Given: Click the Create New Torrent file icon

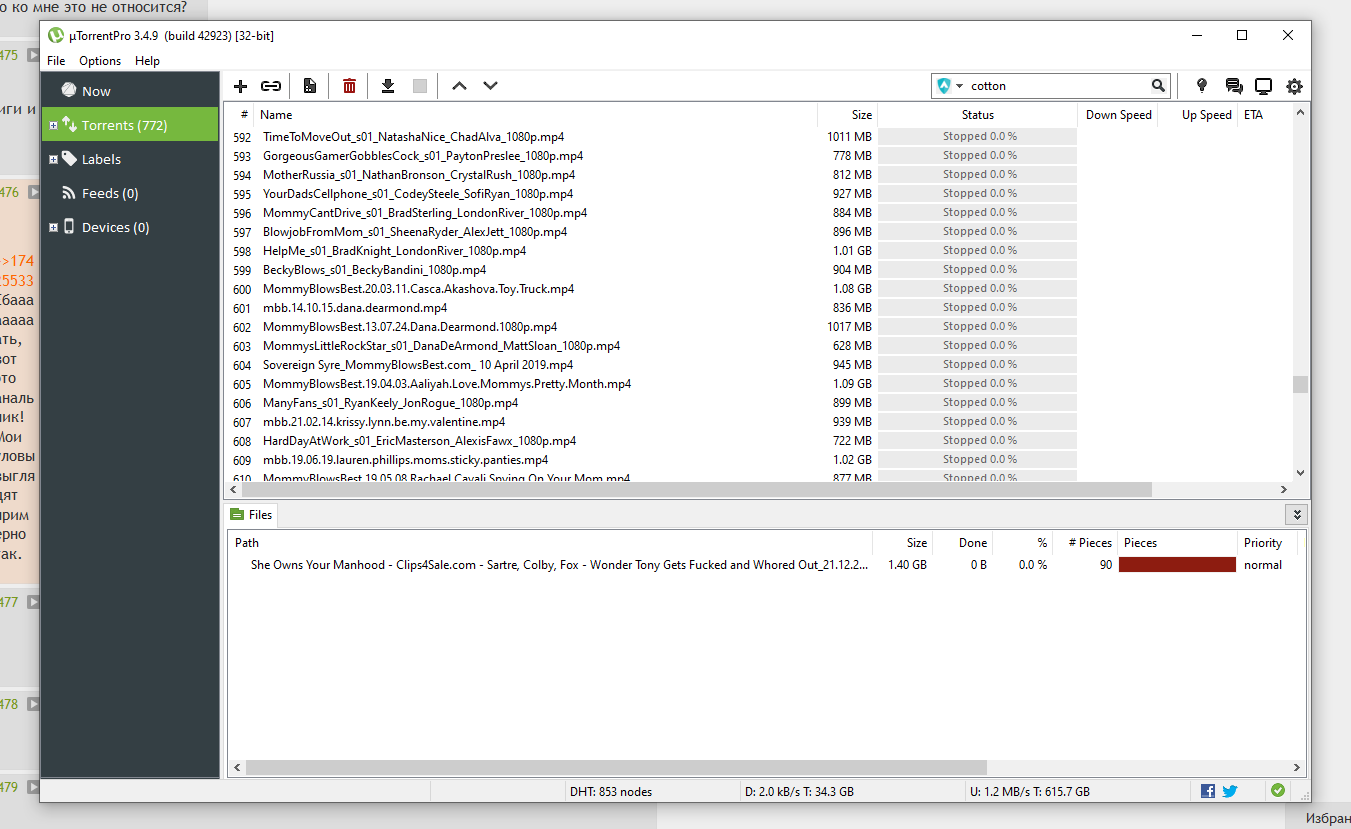Looking at the screenshot, I should [x=310, y=86].
